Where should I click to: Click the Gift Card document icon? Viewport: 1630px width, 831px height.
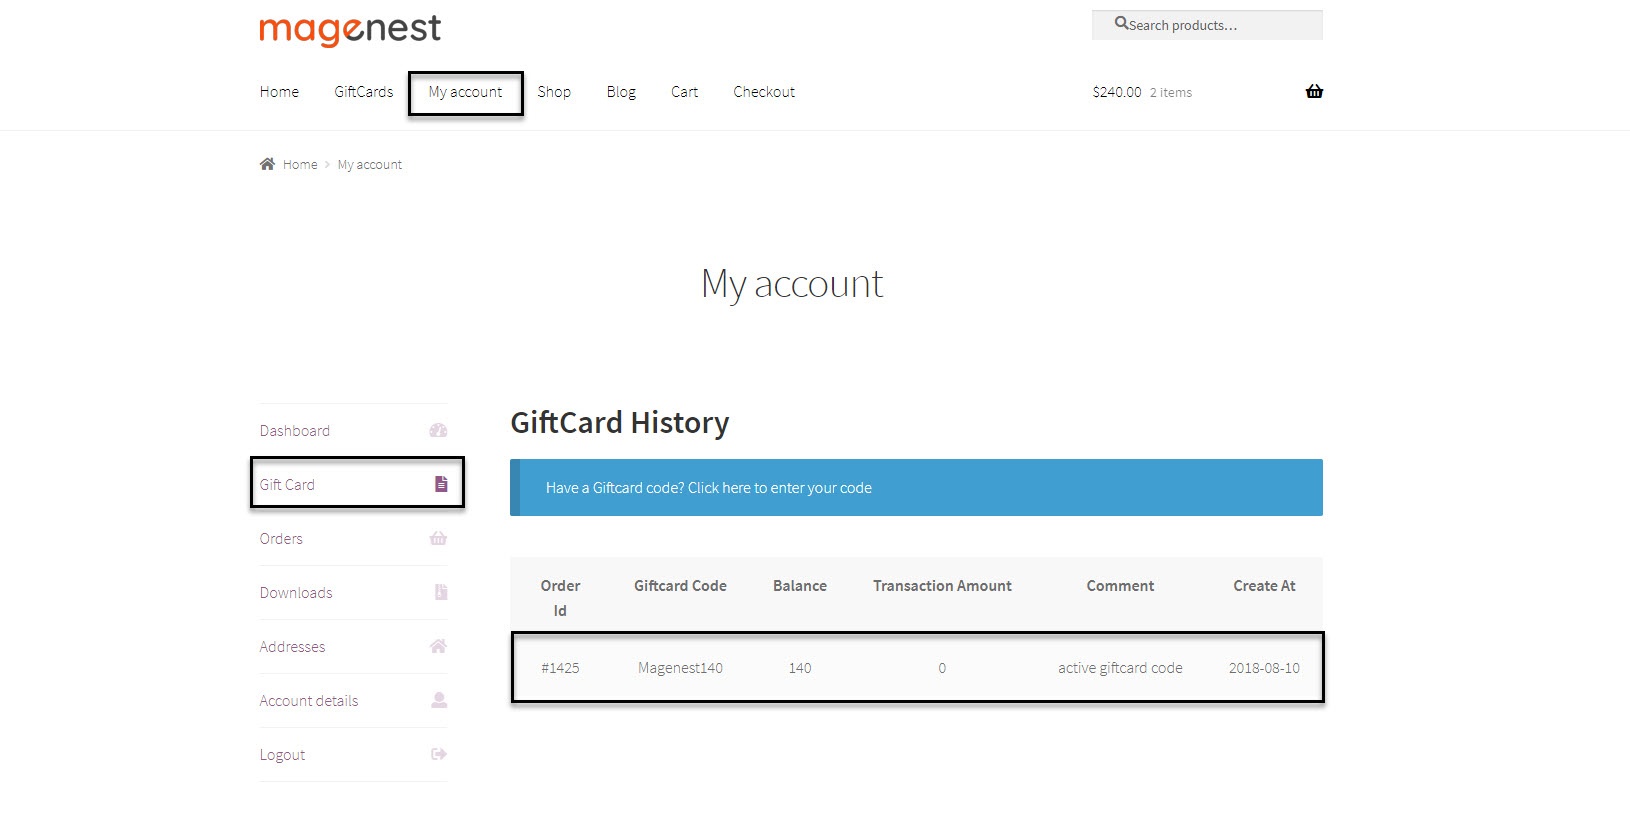(441, 484)
